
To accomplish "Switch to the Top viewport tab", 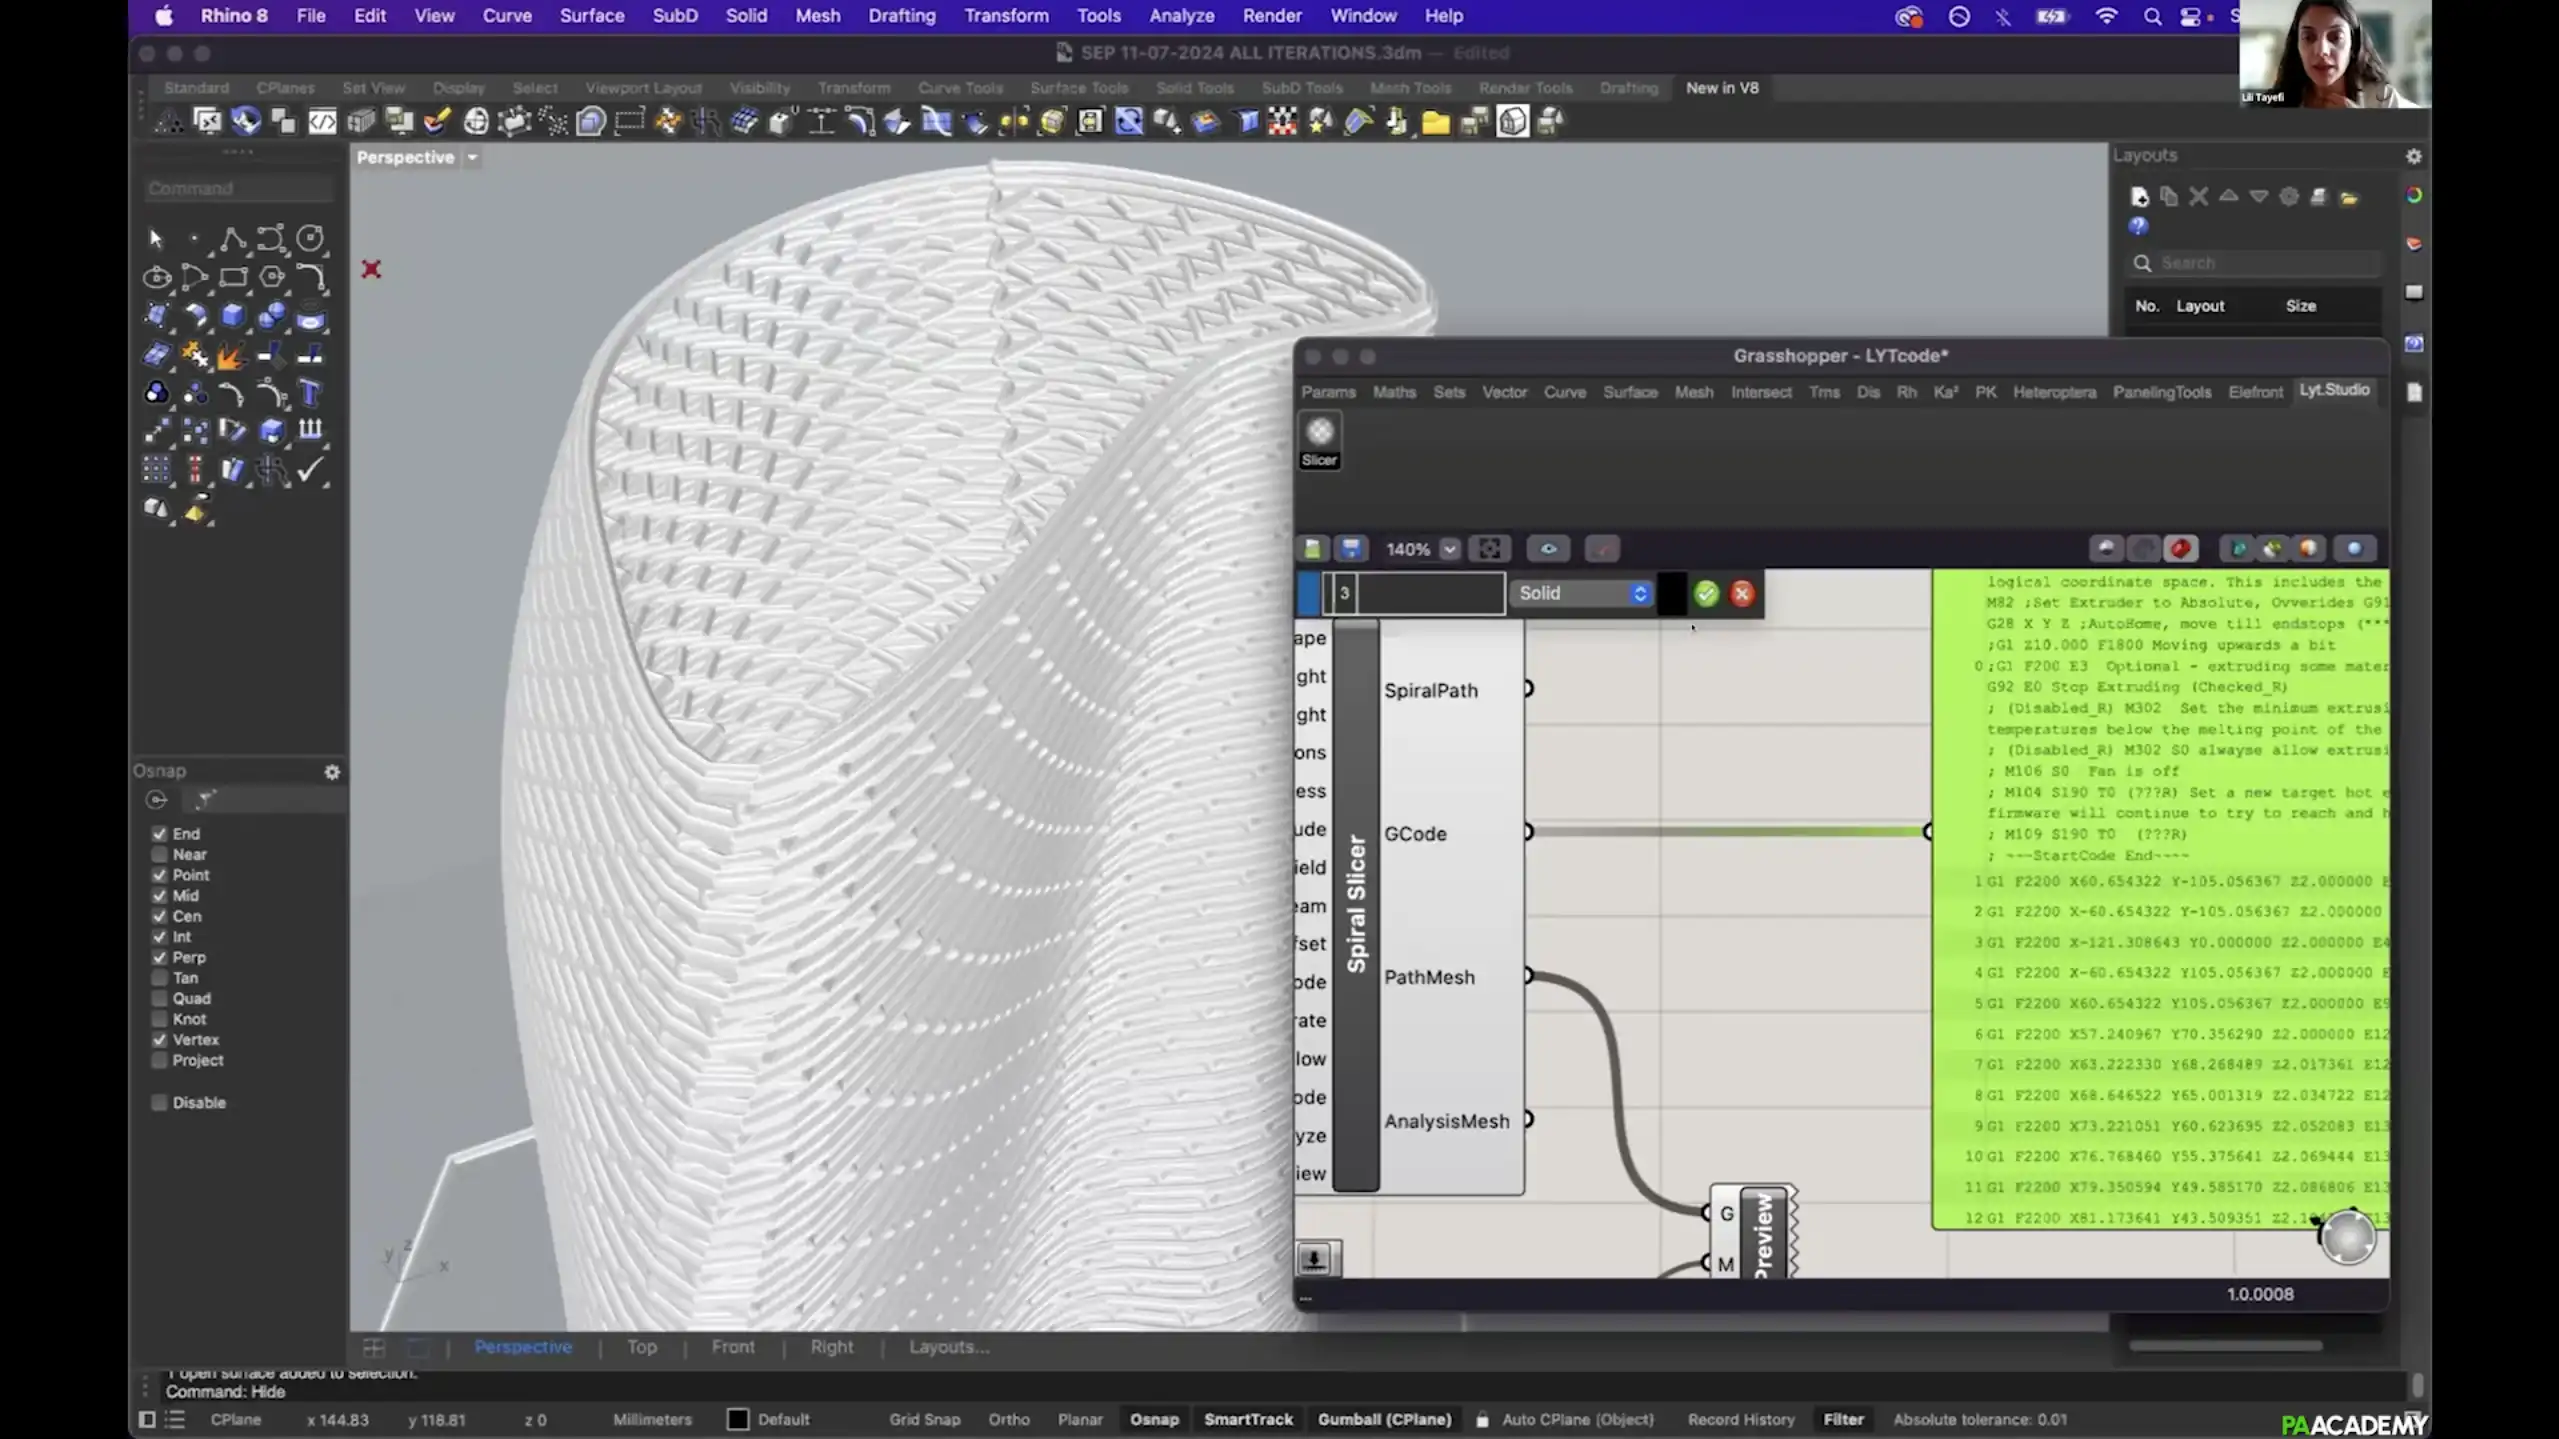I will (642, 1347).
